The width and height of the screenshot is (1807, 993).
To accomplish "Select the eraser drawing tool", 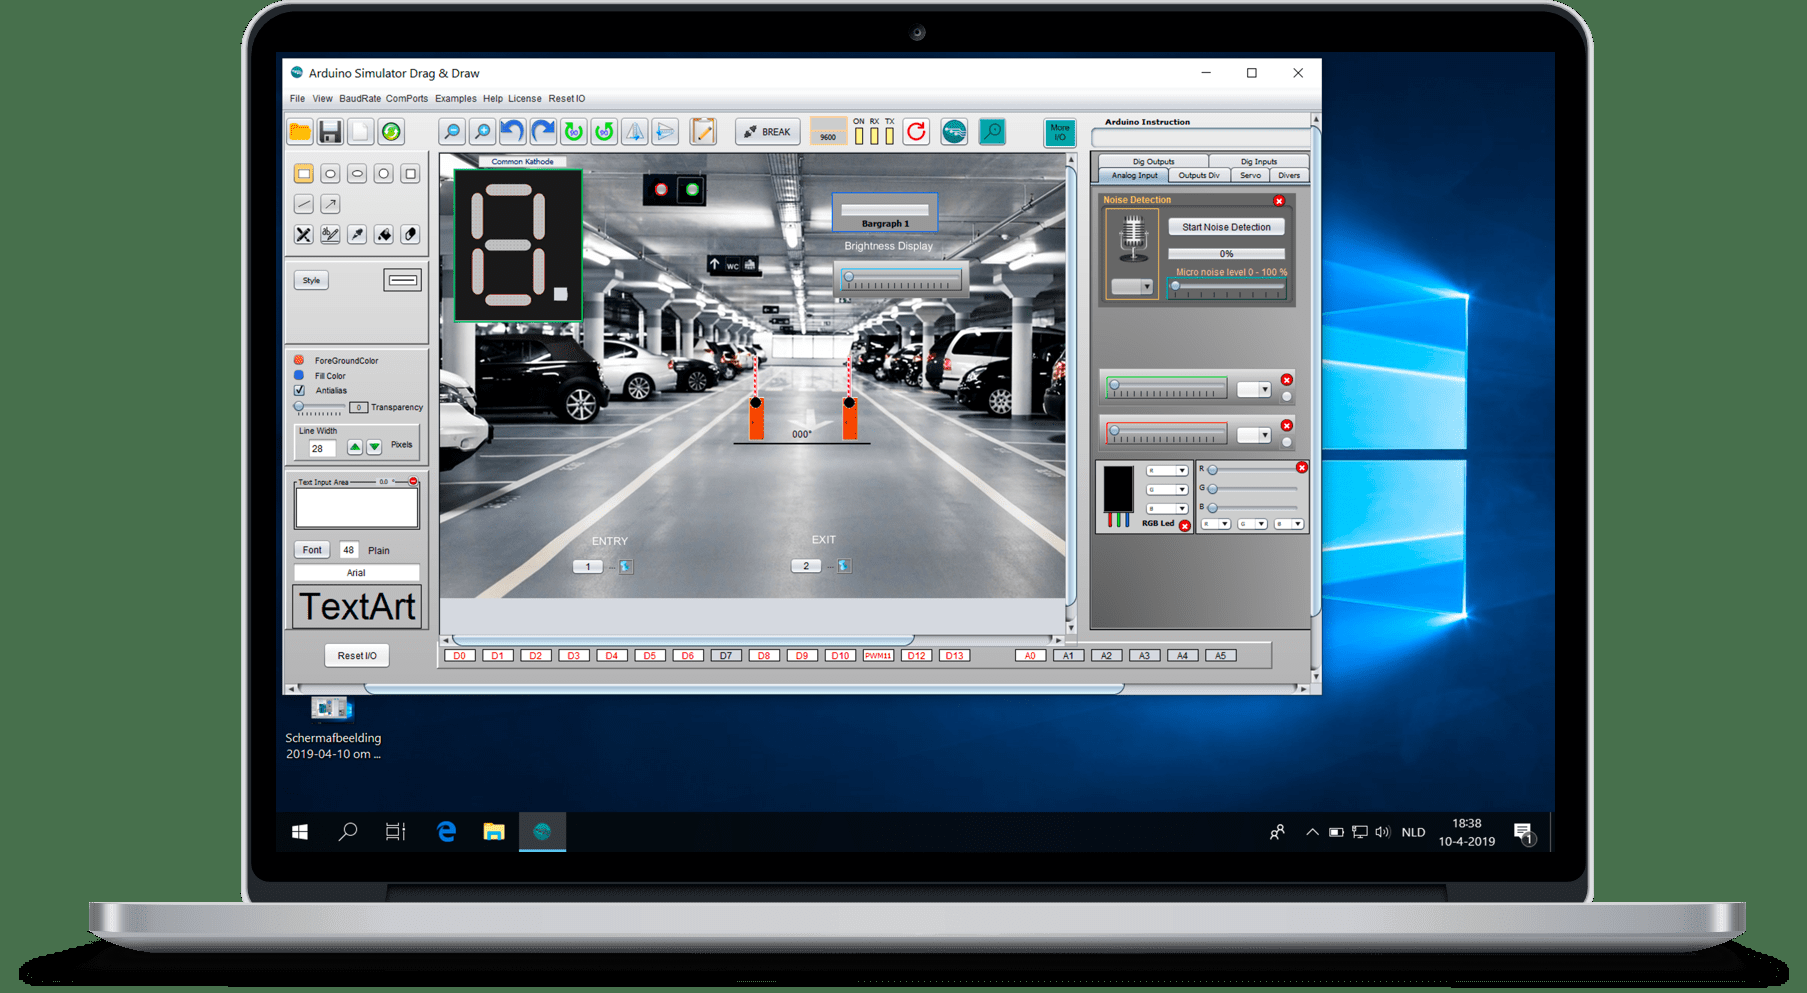I will tap(410, 235).
